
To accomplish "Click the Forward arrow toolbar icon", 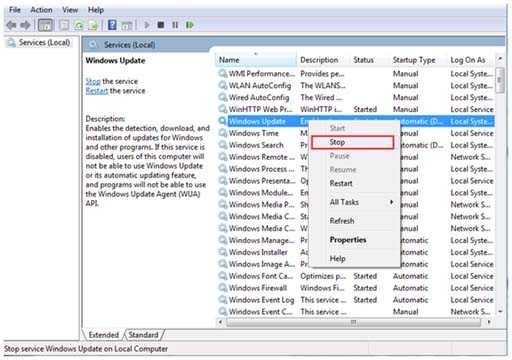I will coord(25,25).
